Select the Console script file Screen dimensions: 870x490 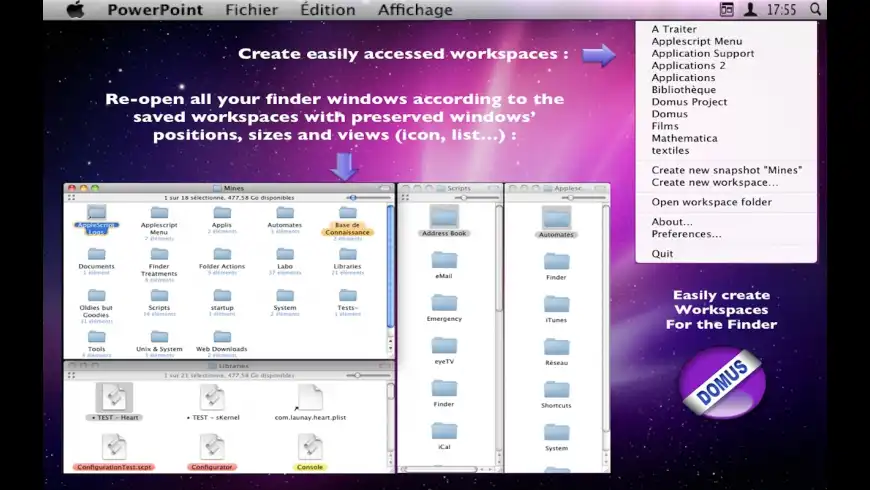(x=310, y=452)
